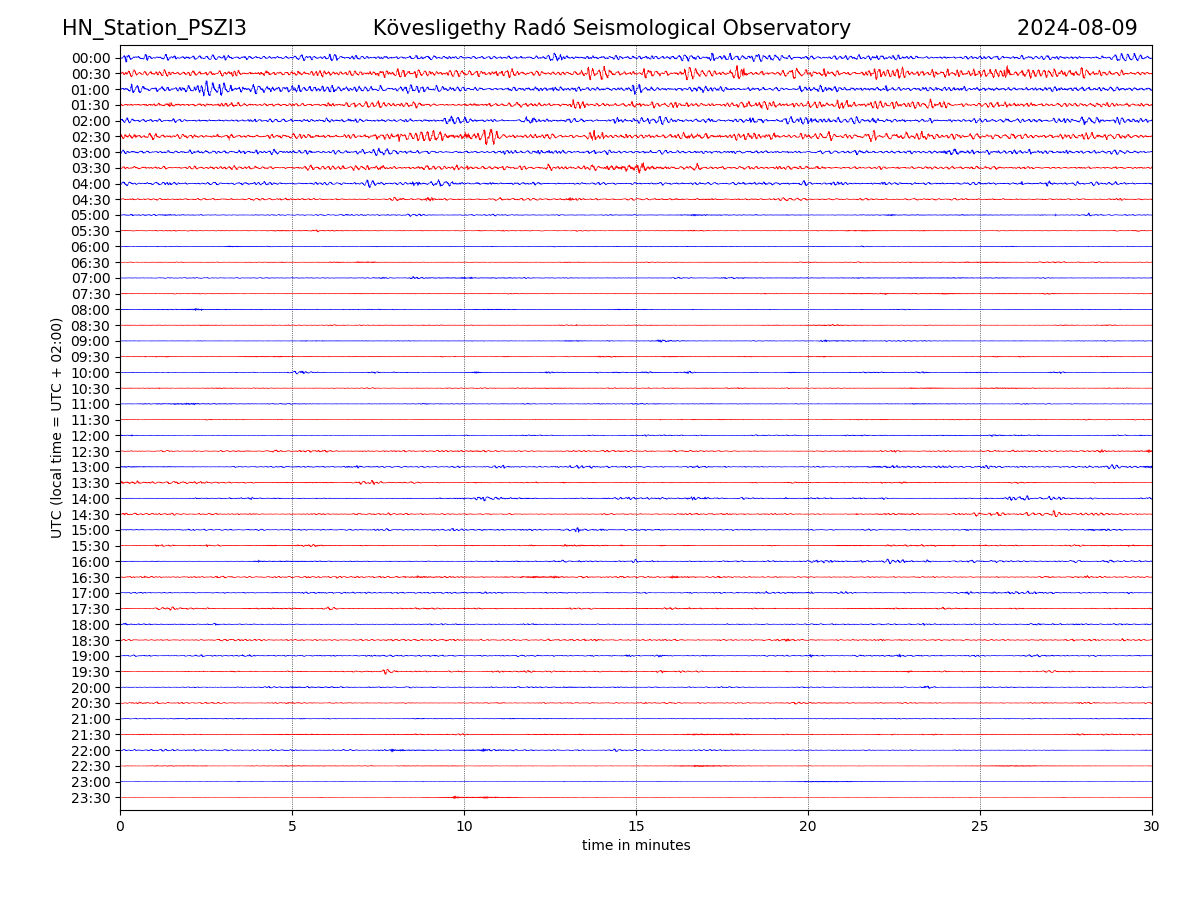1200x900 pixels.
Task: Click the 5 minute x-axis tick label
Action: 292,827
